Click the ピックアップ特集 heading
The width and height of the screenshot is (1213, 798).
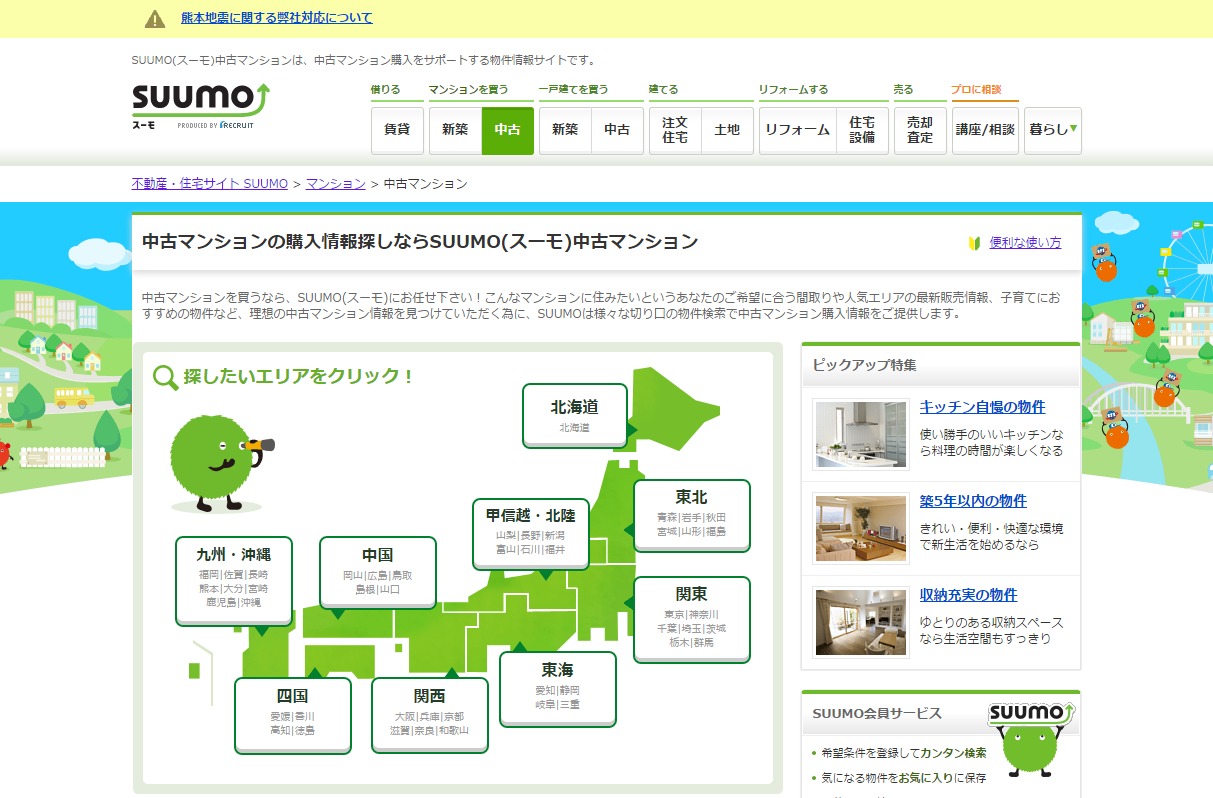(864, 365)
